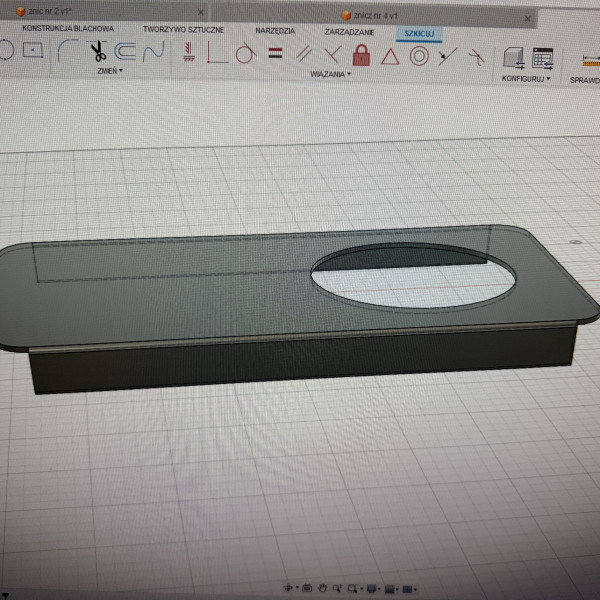The image size is (600, 600).
Task: Open the ZMIEŃ dropdown menu
Action: [x=108, y=72]
